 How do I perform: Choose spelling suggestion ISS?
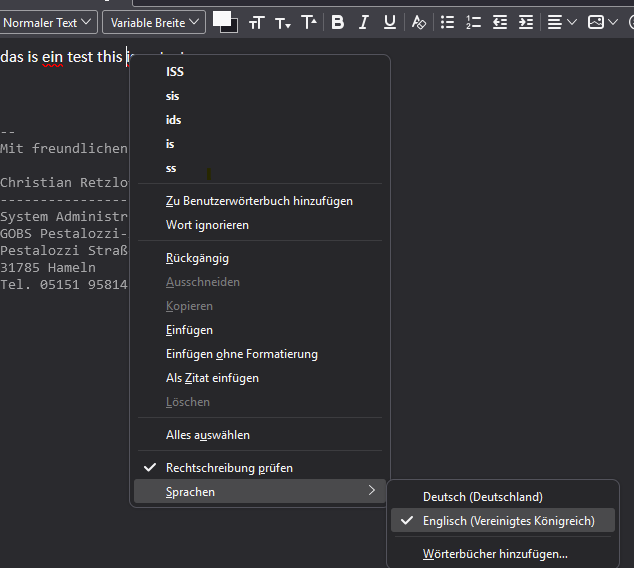260,72
